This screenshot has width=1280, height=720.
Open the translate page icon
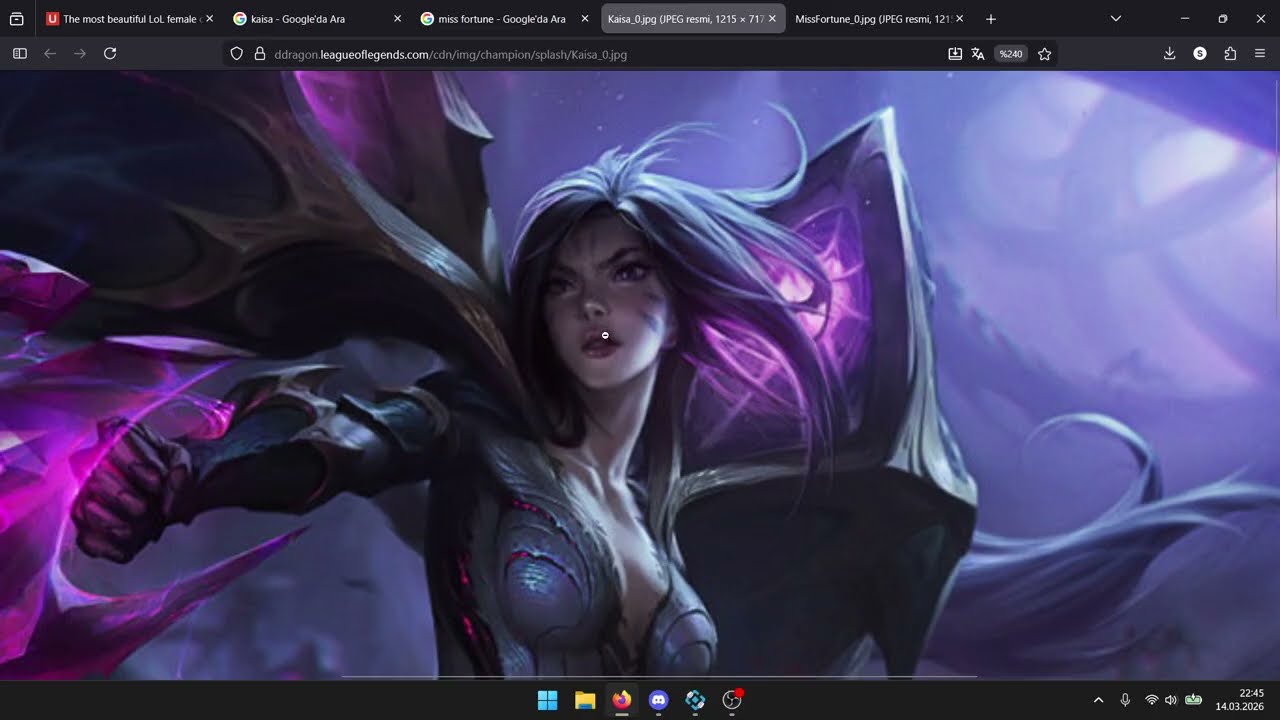978,54
